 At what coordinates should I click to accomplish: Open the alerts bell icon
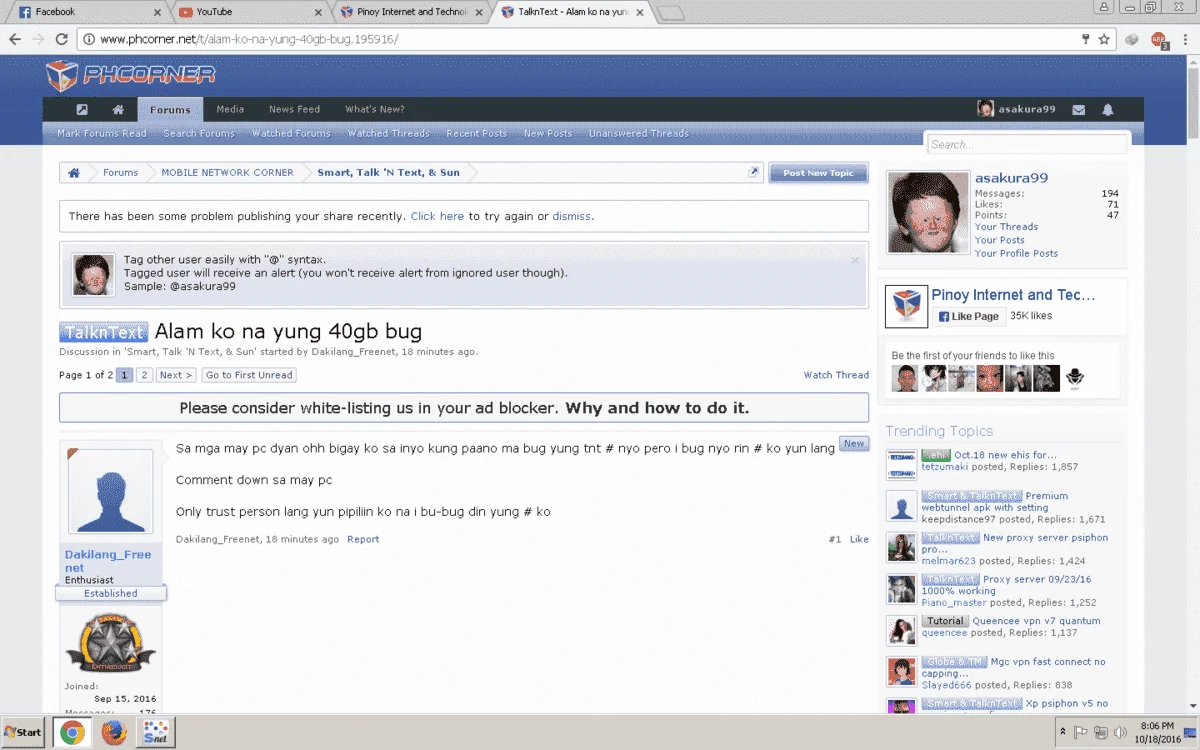[x=1108, y=110]
